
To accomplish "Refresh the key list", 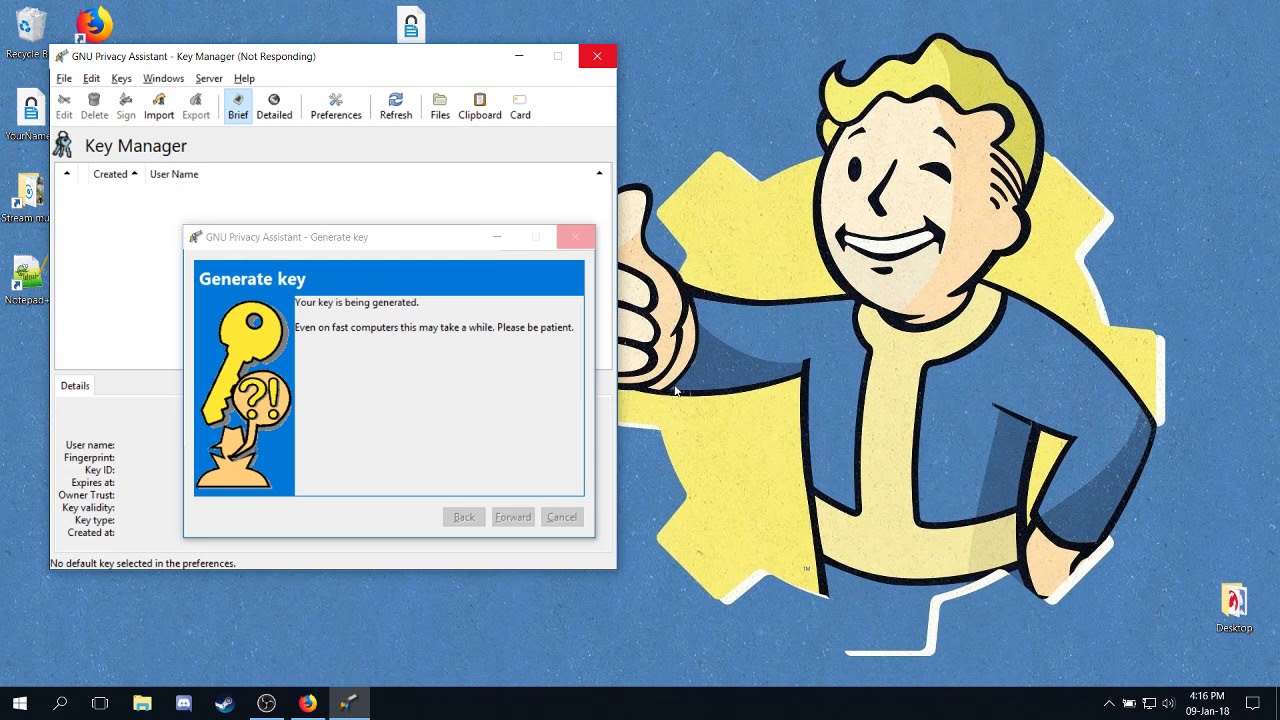I will [396, 106].
